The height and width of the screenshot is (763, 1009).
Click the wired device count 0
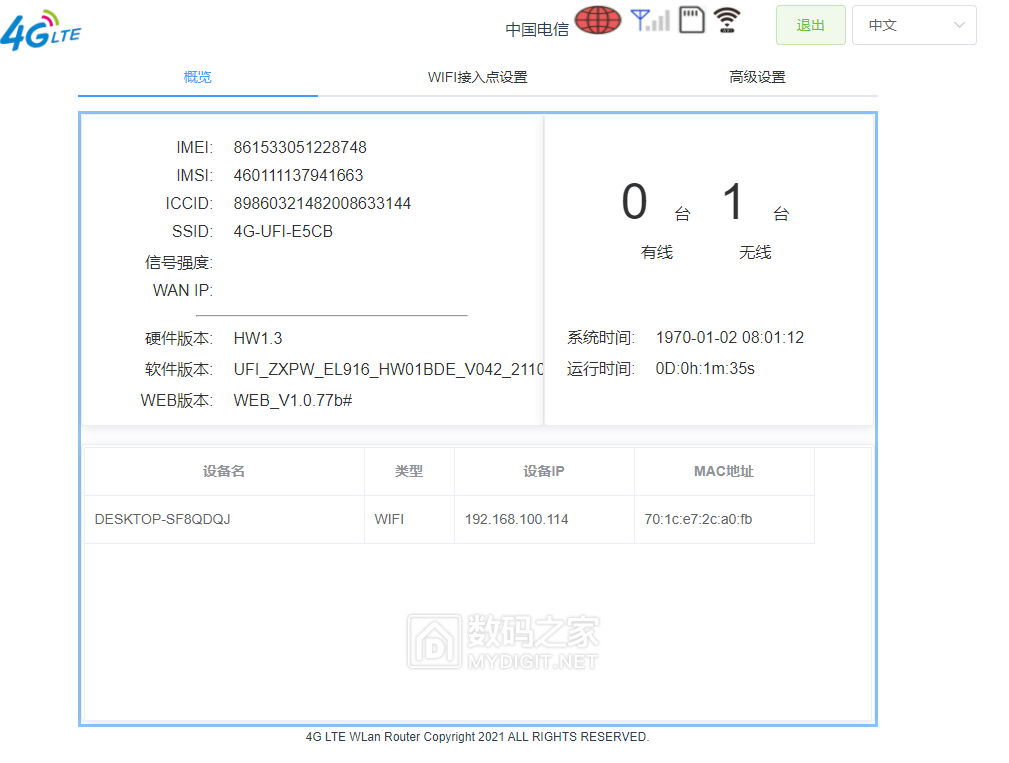(634, 201)
